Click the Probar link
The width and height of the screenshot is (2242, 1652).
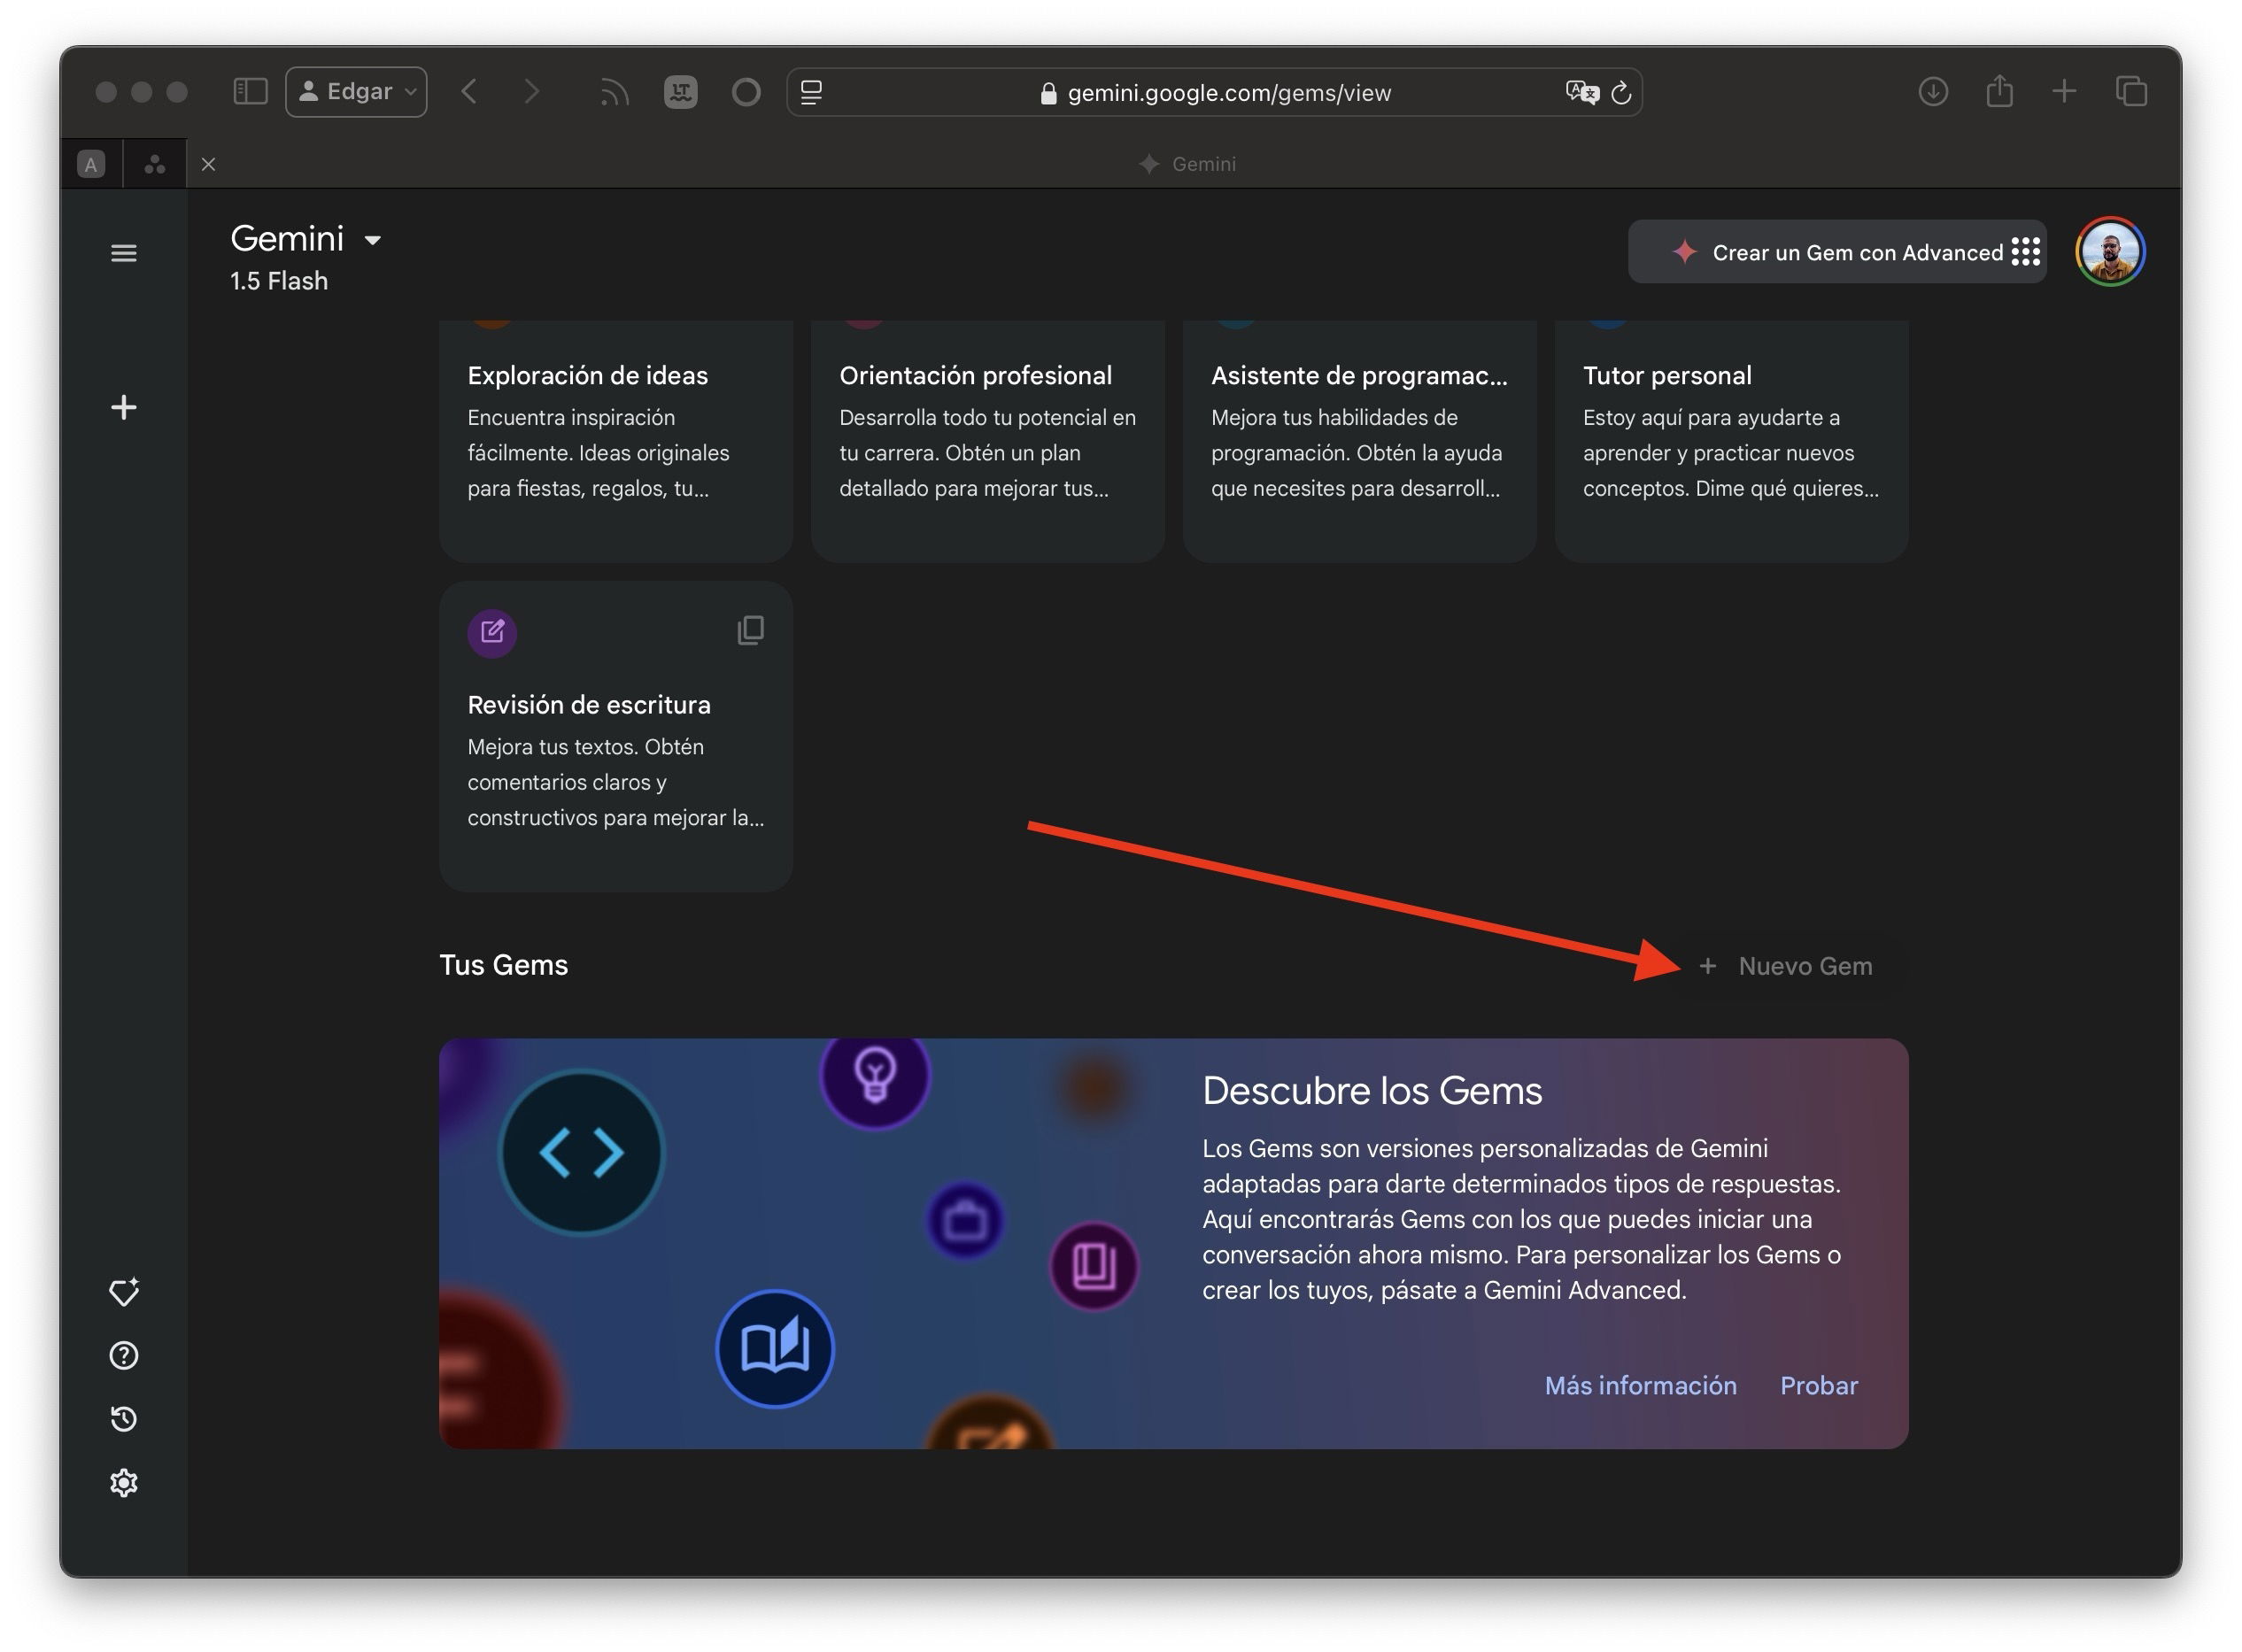tap(1818, 1385)
